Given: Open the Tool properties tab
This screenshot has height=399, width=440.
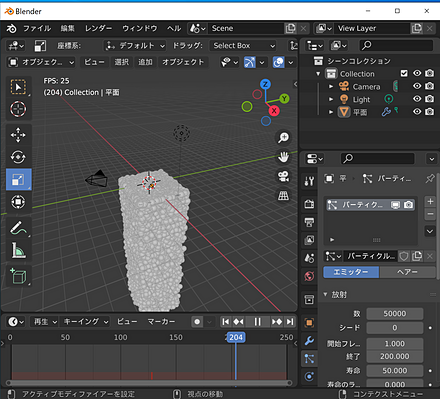Looking at the screenshot, I should coord(309,181).
